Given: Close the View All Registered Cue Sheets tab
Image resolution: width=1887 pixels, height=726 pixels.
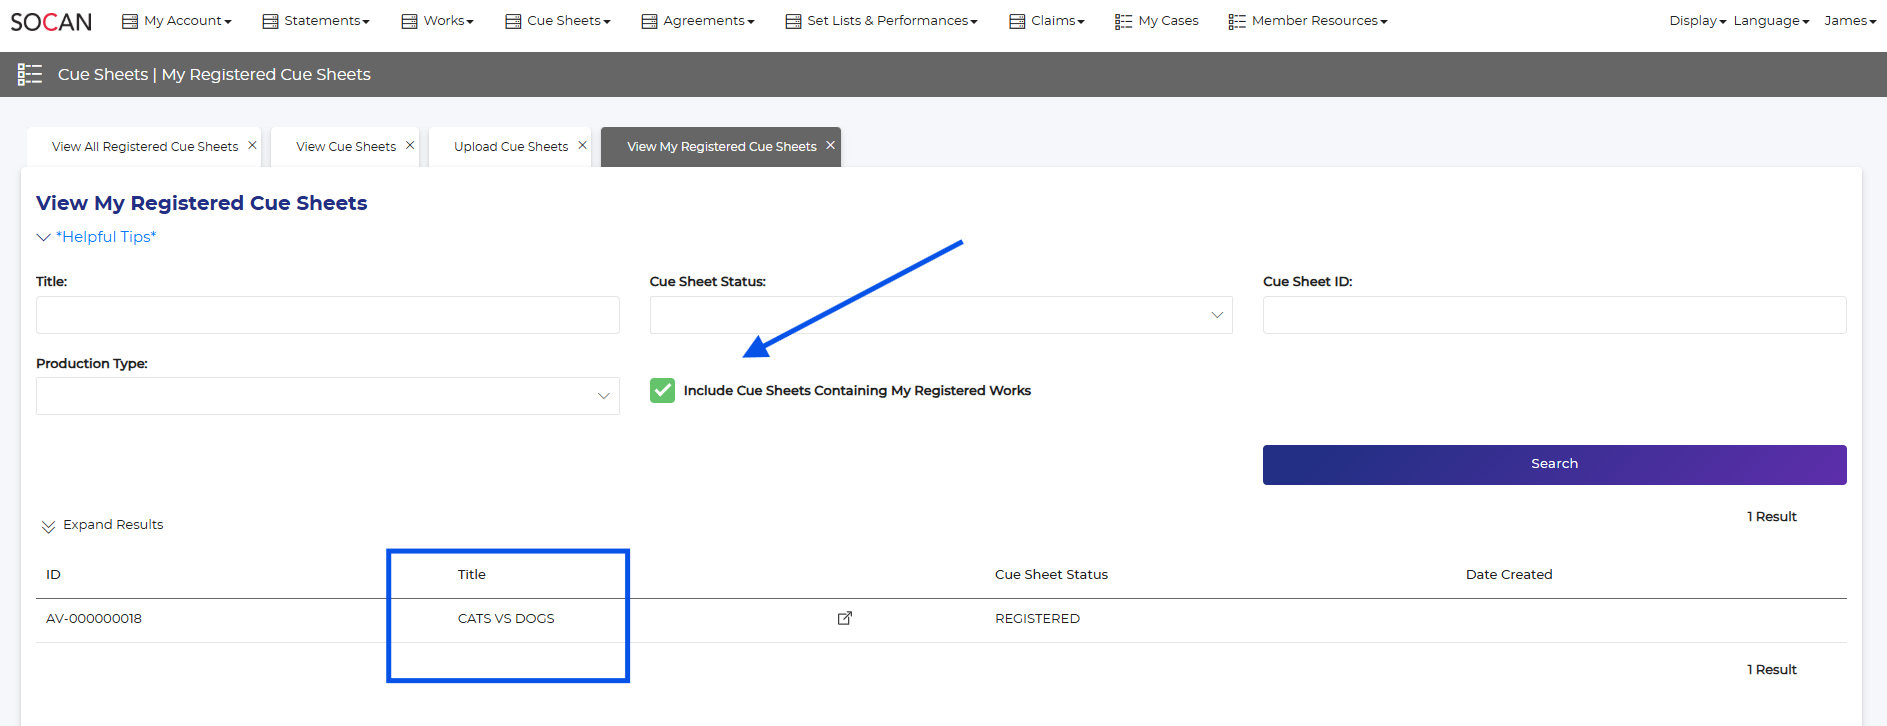Looking at the screenshot, I should click(252, 145).
